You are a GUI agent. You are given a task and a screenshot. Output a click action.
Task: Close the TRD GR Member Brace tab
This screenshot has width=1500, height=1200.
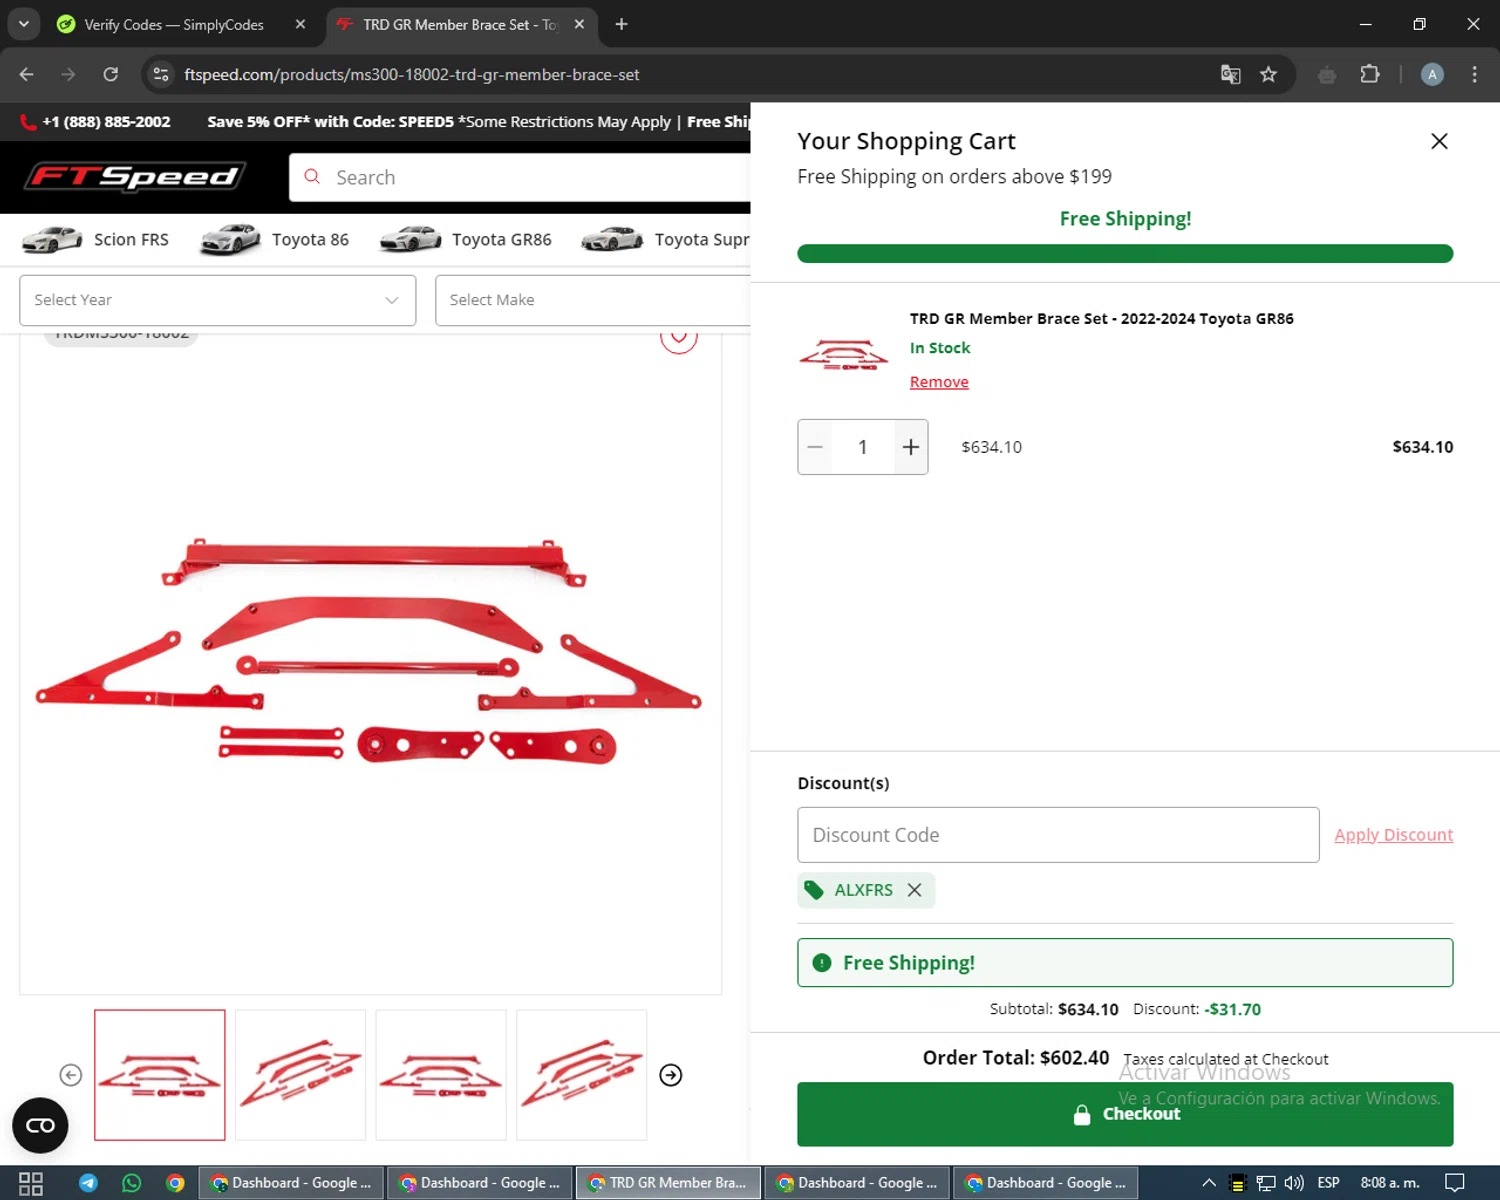pyautogui.click(x=579, y=24)
